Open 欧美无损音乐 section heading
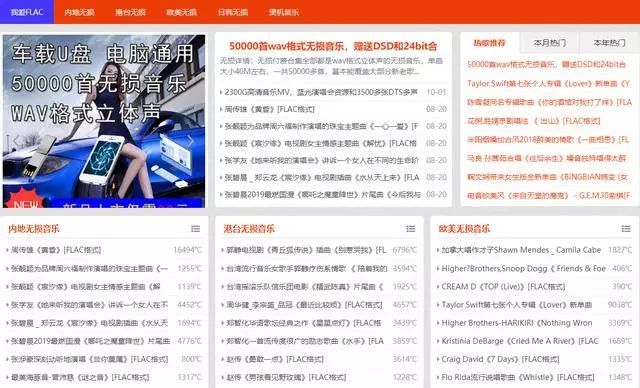The width and height of the screenshot is (640, 388). (x=464, y=229)
